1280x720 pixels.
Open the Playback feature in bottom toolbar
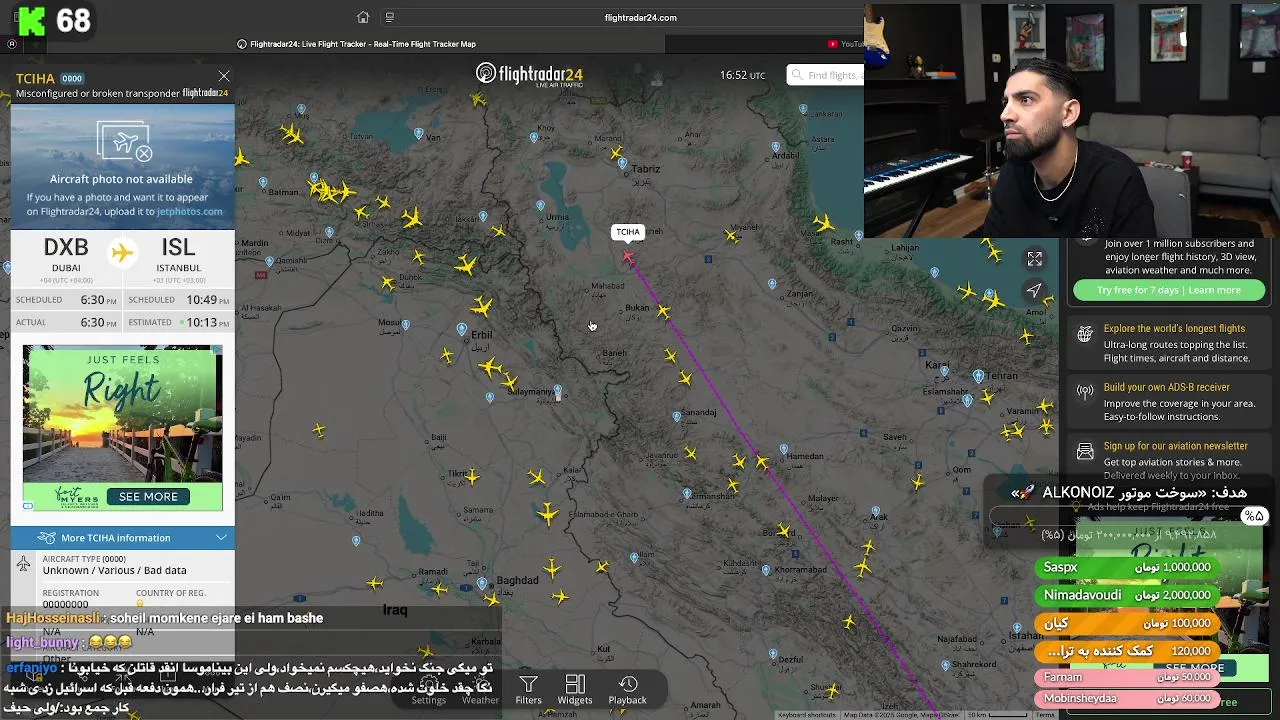pos(628,690)
